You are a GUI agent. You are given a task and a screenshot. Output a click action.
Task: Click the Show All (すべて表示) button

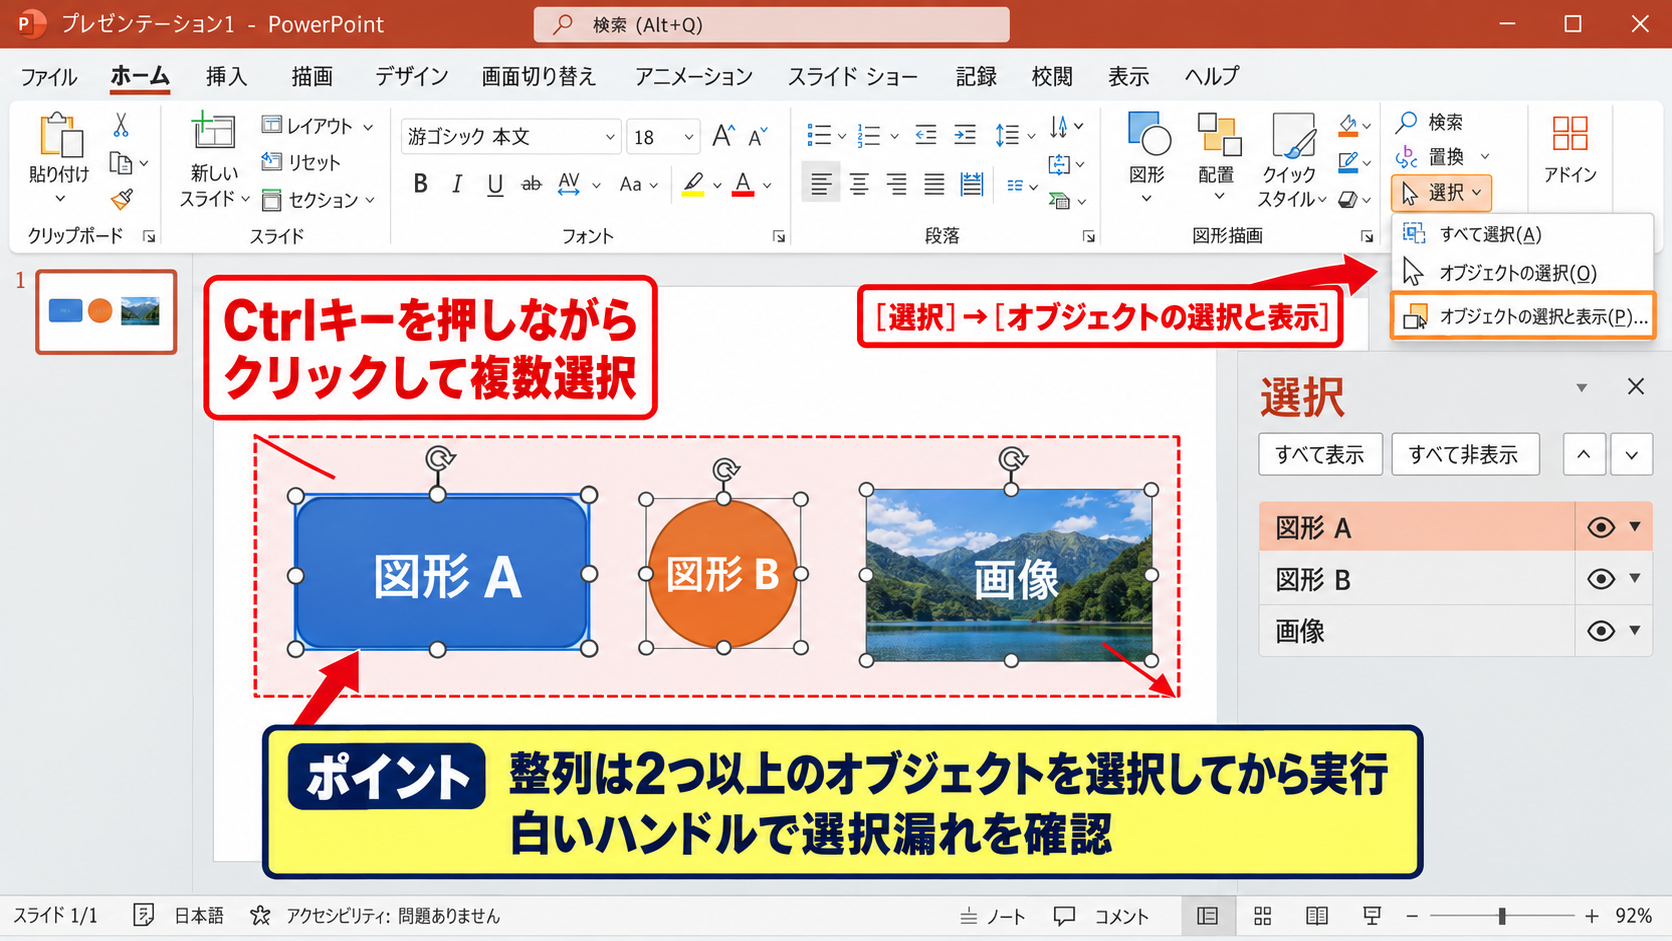click(1320, 455)
